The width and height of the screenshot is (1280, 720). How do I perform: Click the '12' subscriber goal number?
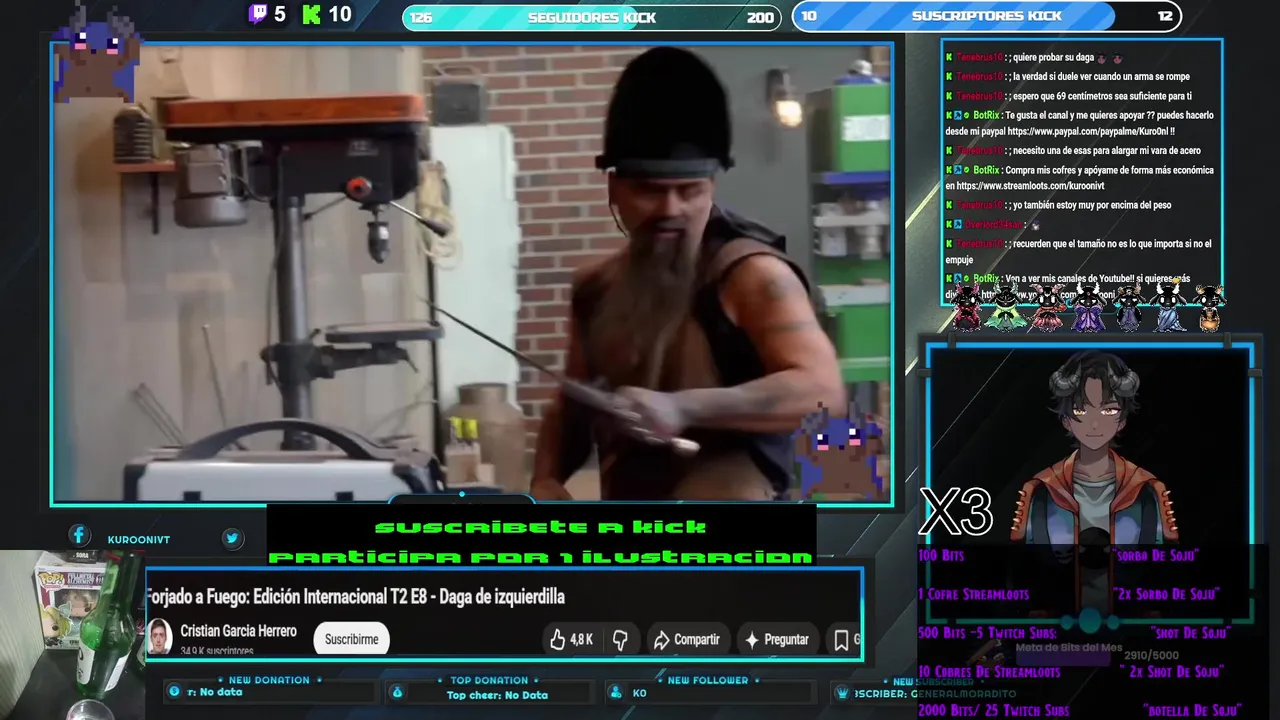tap(1165, 16)
